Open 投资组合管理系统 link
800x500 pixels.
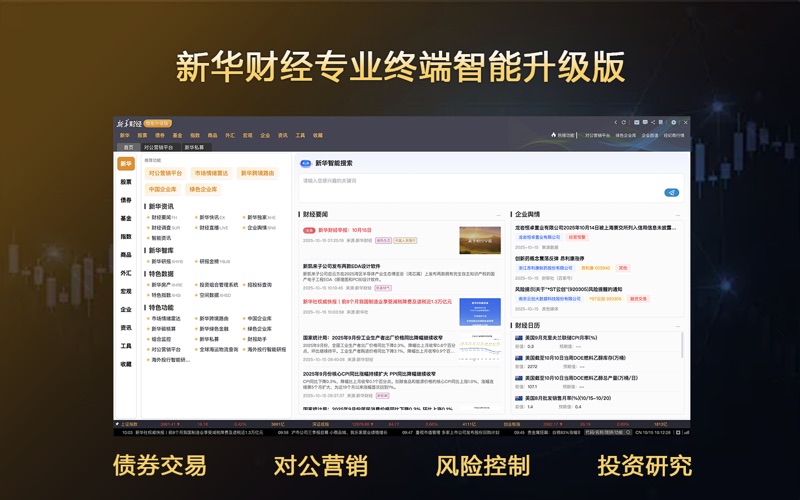218,285
